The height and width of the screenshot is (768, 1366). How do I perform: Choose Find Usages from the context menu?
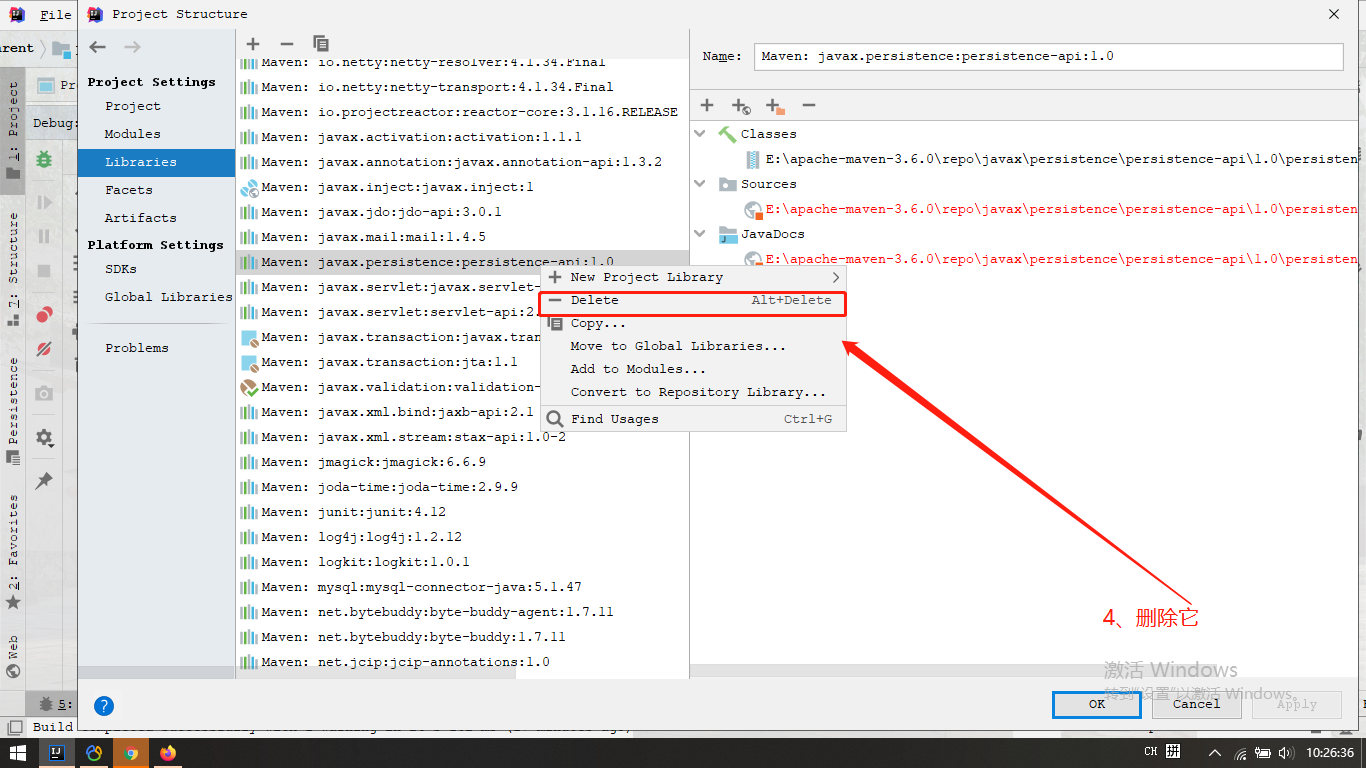click(x=693, y=419)
